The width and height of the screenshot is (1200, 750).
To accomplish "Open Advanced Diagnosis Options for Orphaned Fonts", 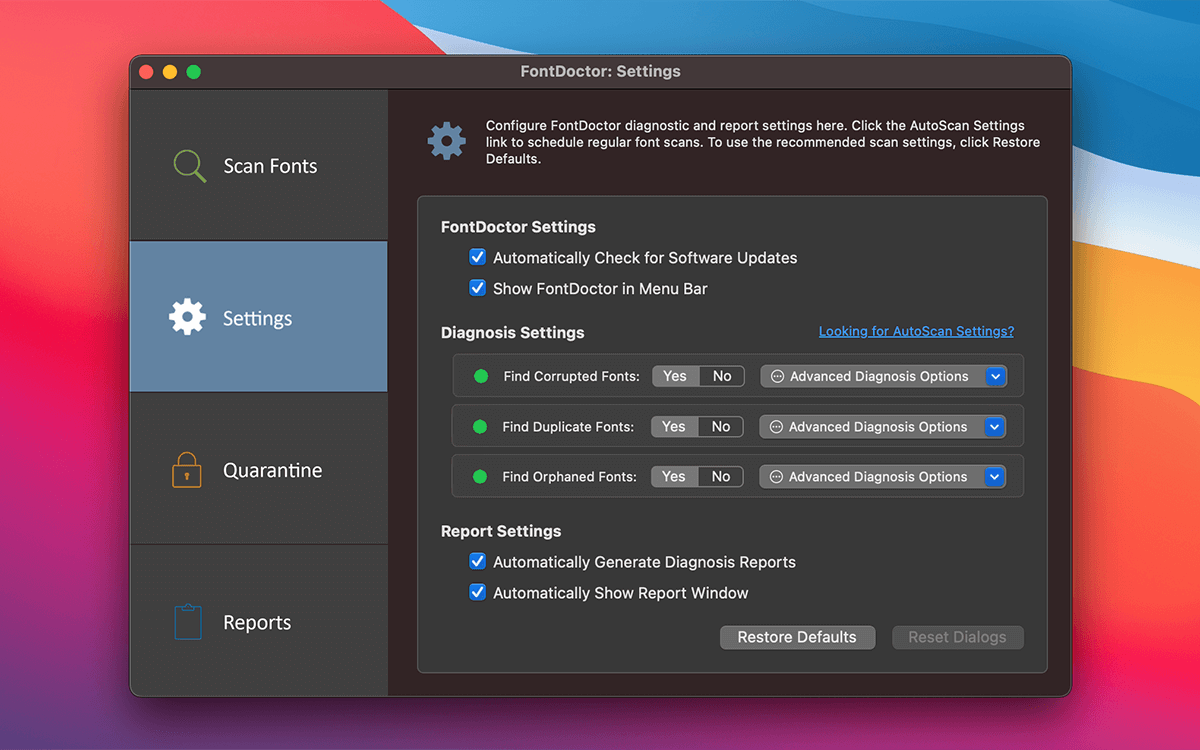I will (x=882, y=476).
